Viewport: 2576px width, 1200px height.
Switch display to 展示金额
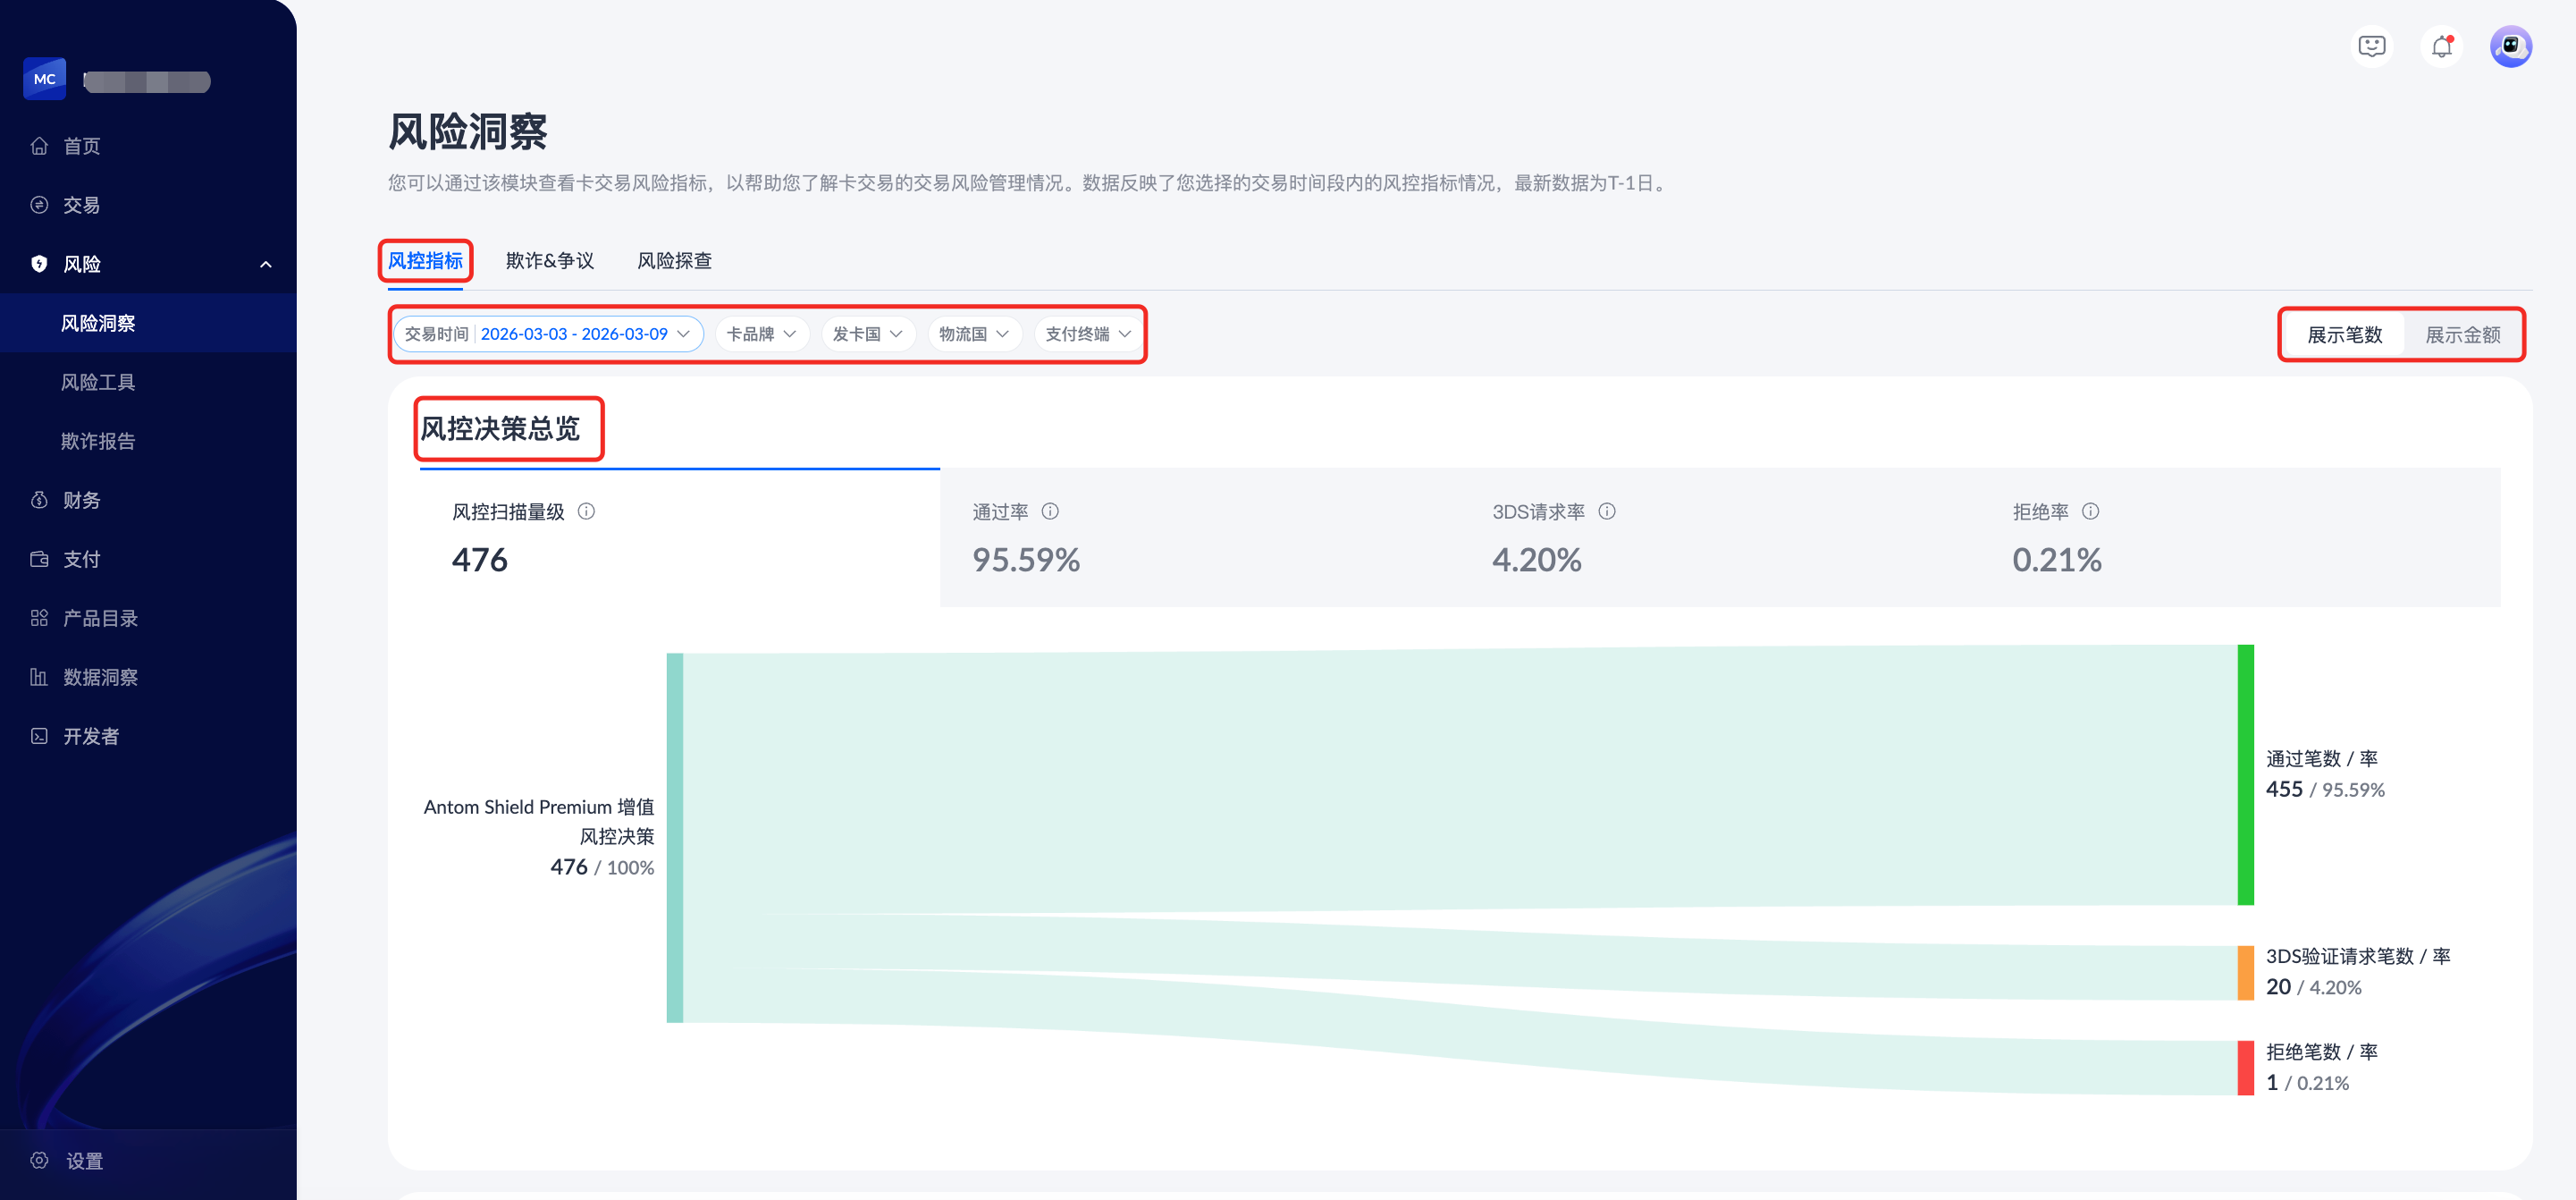[2462, 335]
